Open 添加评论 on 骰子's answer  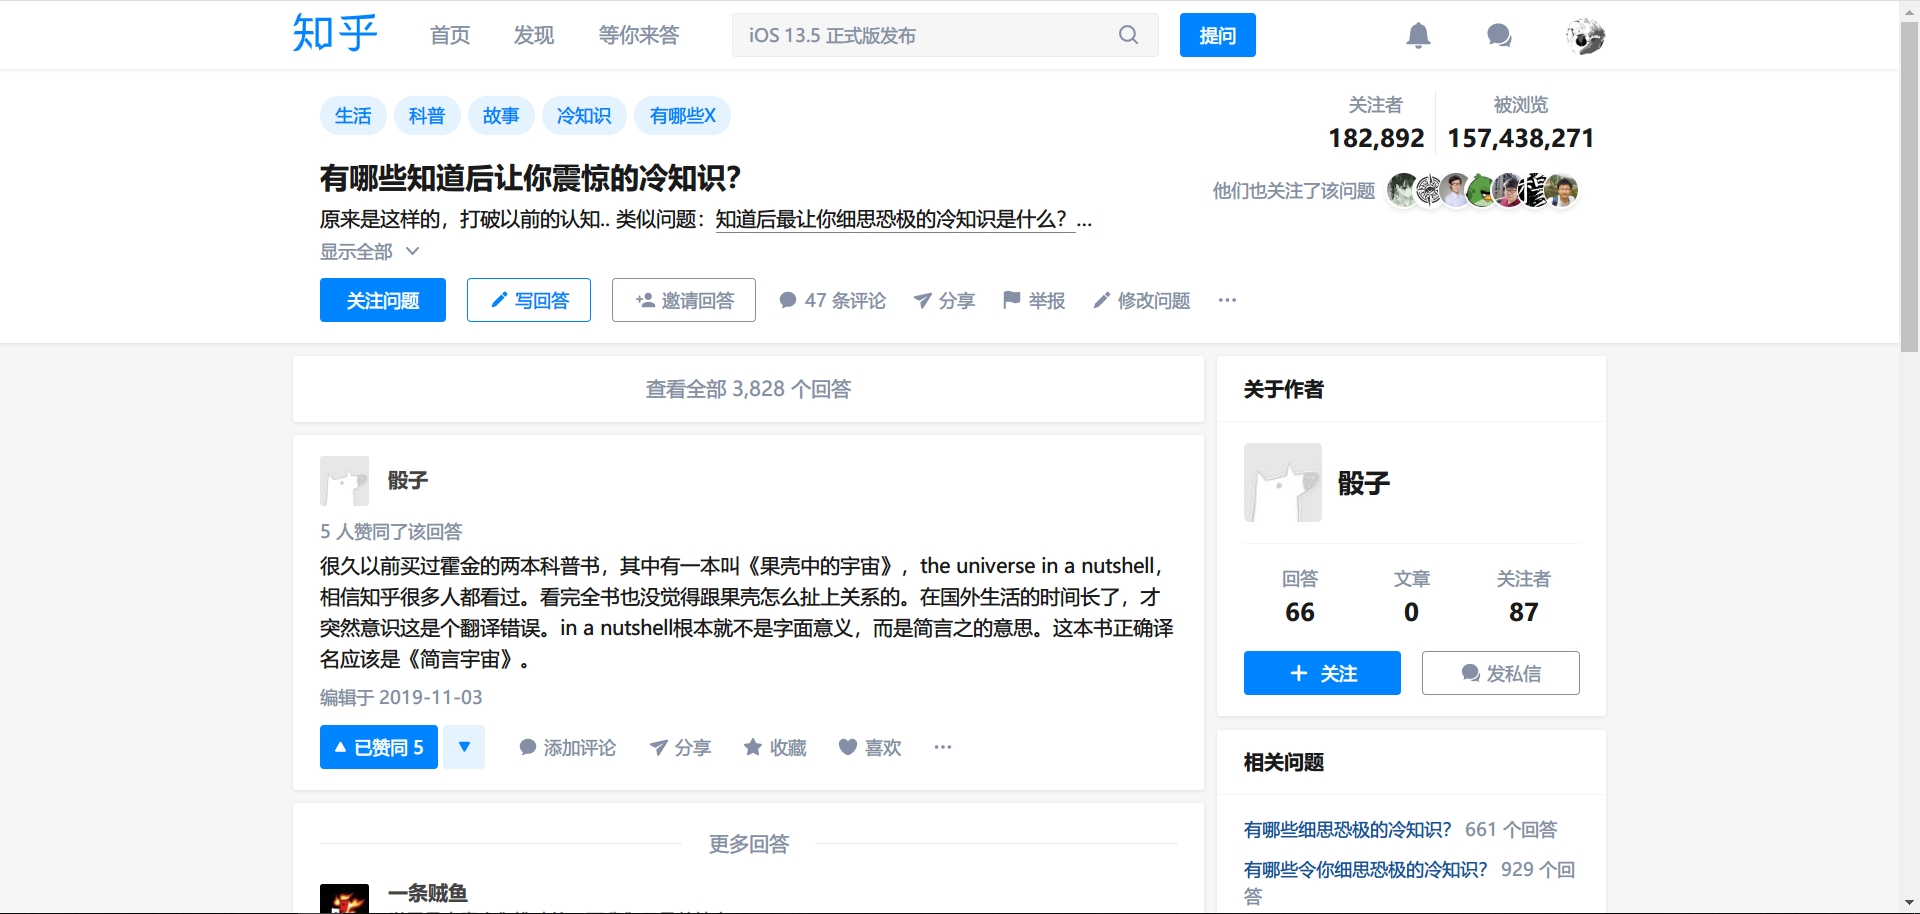point(567,747)
